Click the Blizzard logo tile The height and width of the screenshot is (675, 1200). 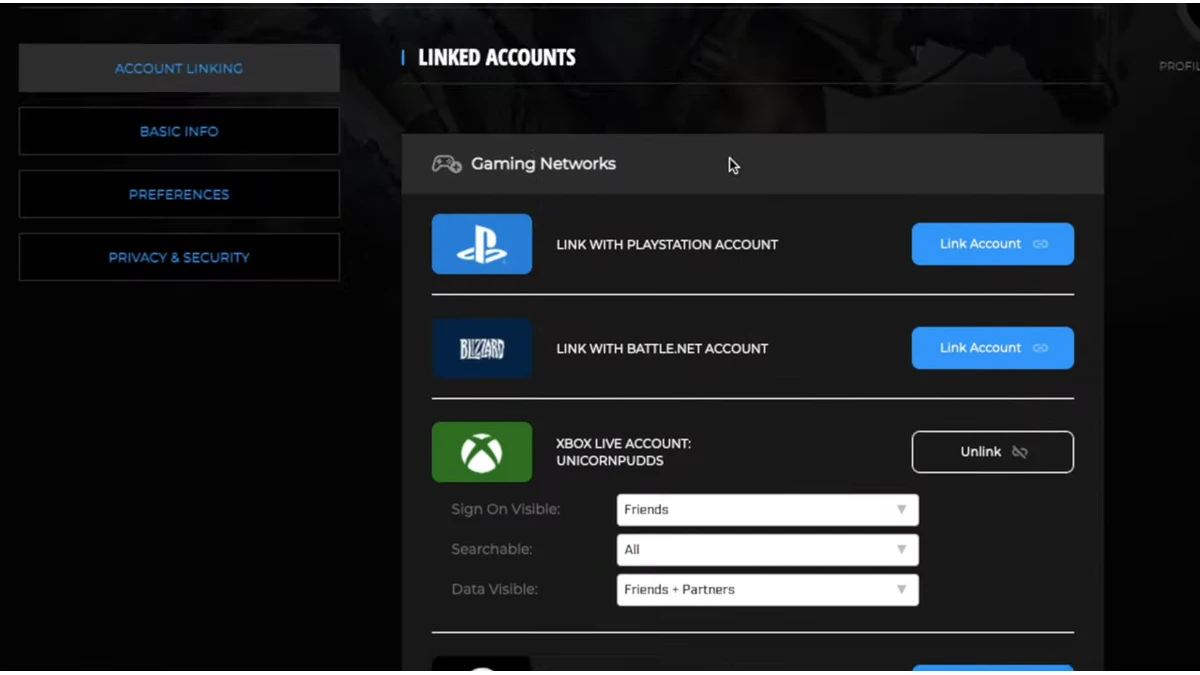(482, 348)
